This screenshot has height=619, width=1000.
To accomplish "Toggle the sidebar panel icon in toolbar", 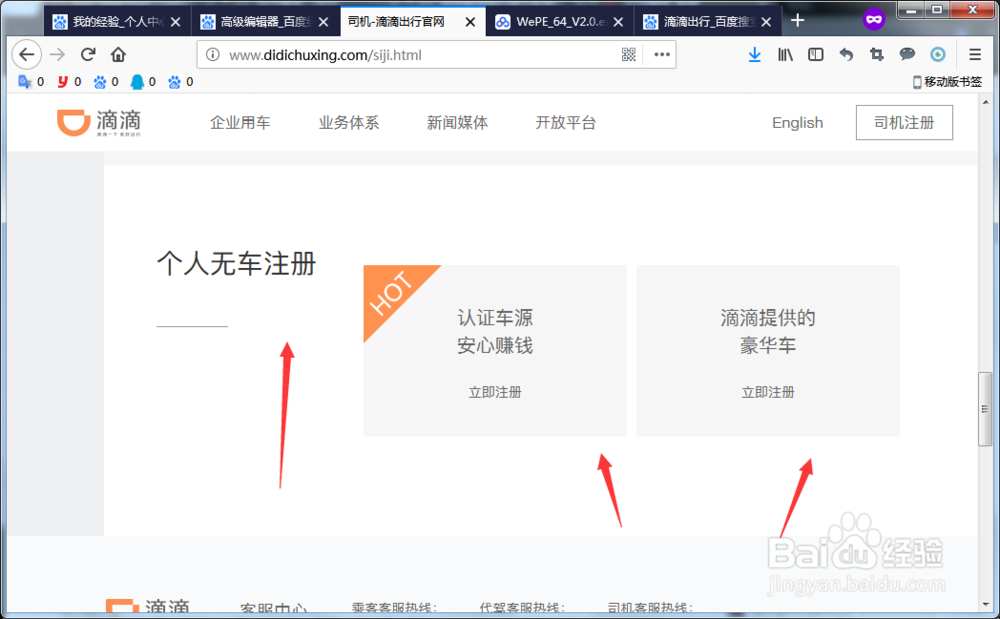I will pos(816,54).
